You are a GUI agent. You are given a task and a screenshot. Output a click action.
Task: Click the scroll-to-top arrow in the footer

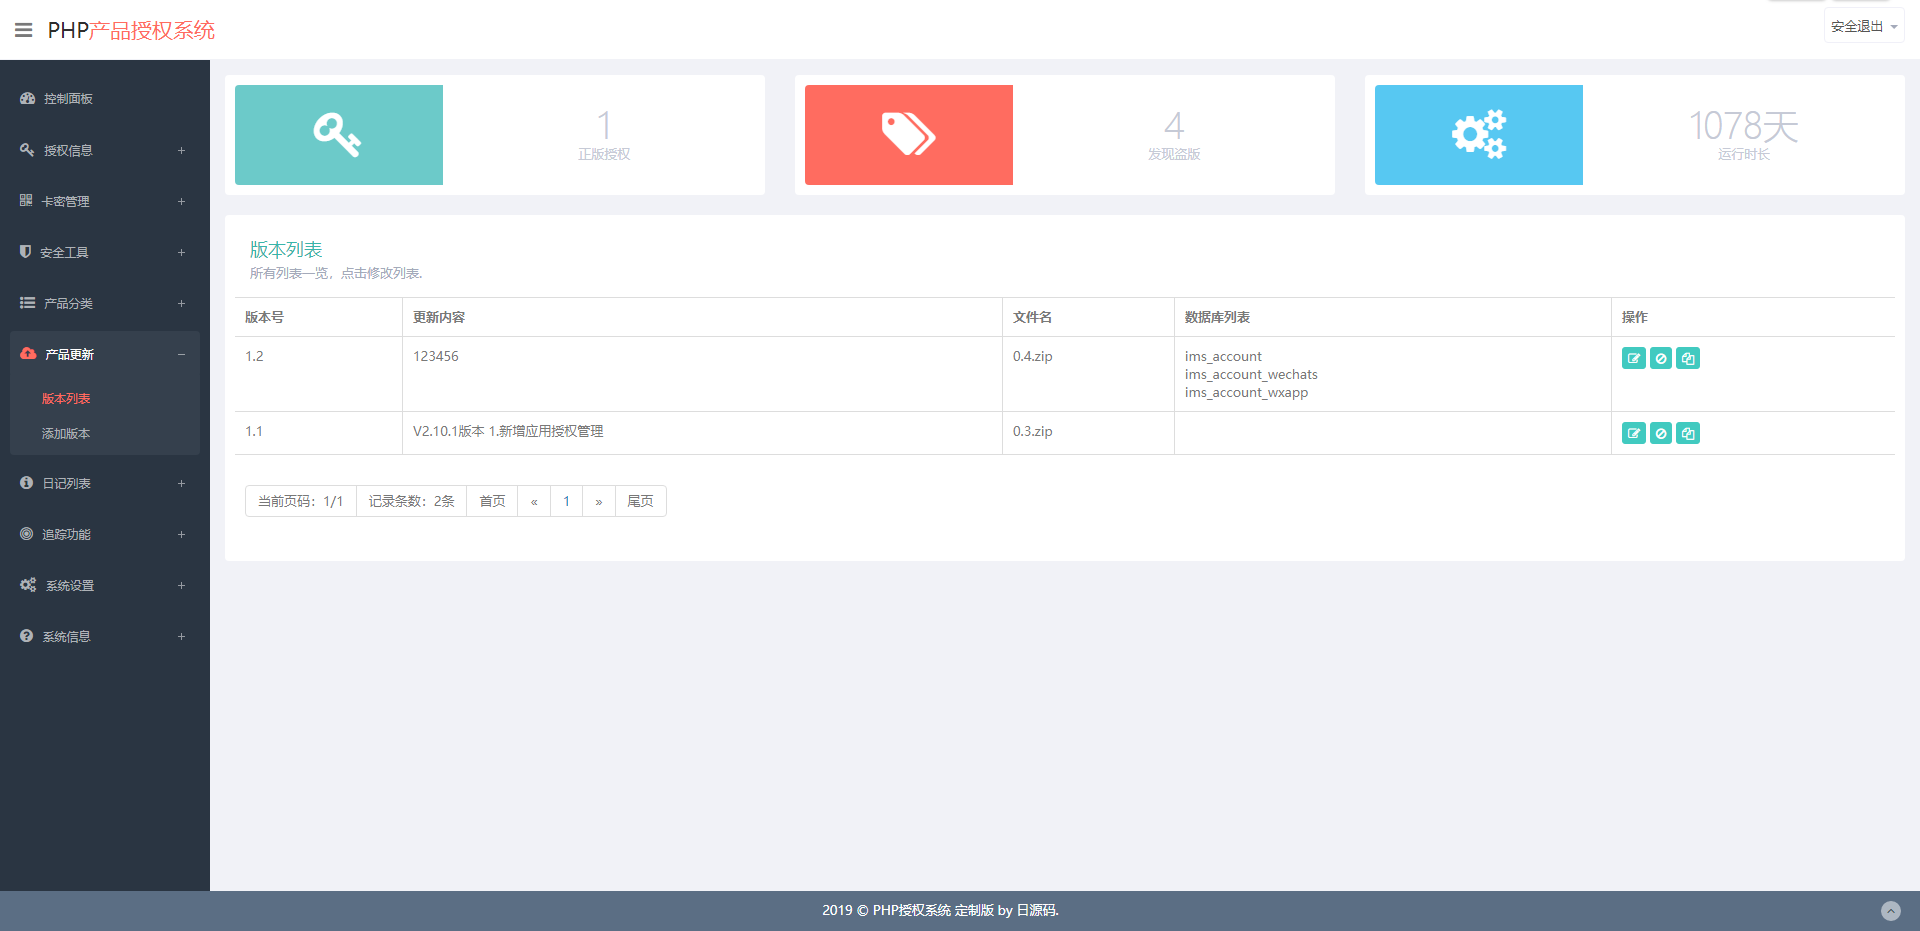pyautogui.click(x=1890, y=910)
